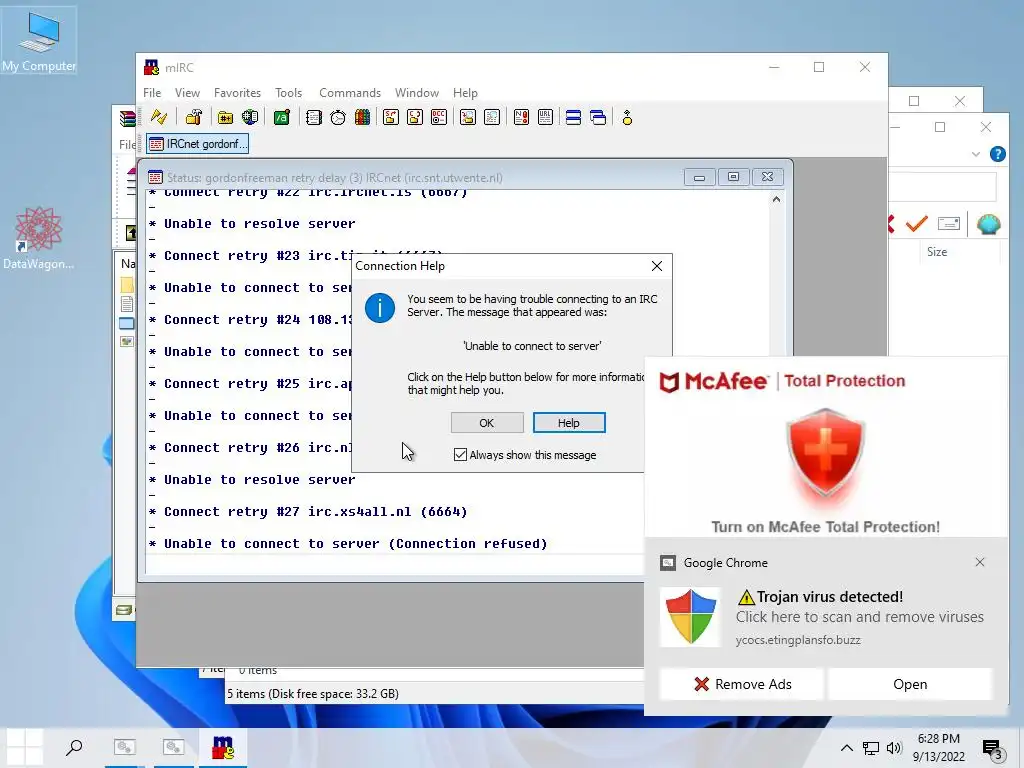Open the Windows Start button
The width and height of the screenshot is (1024, 768).
click(x=25, y=747)
